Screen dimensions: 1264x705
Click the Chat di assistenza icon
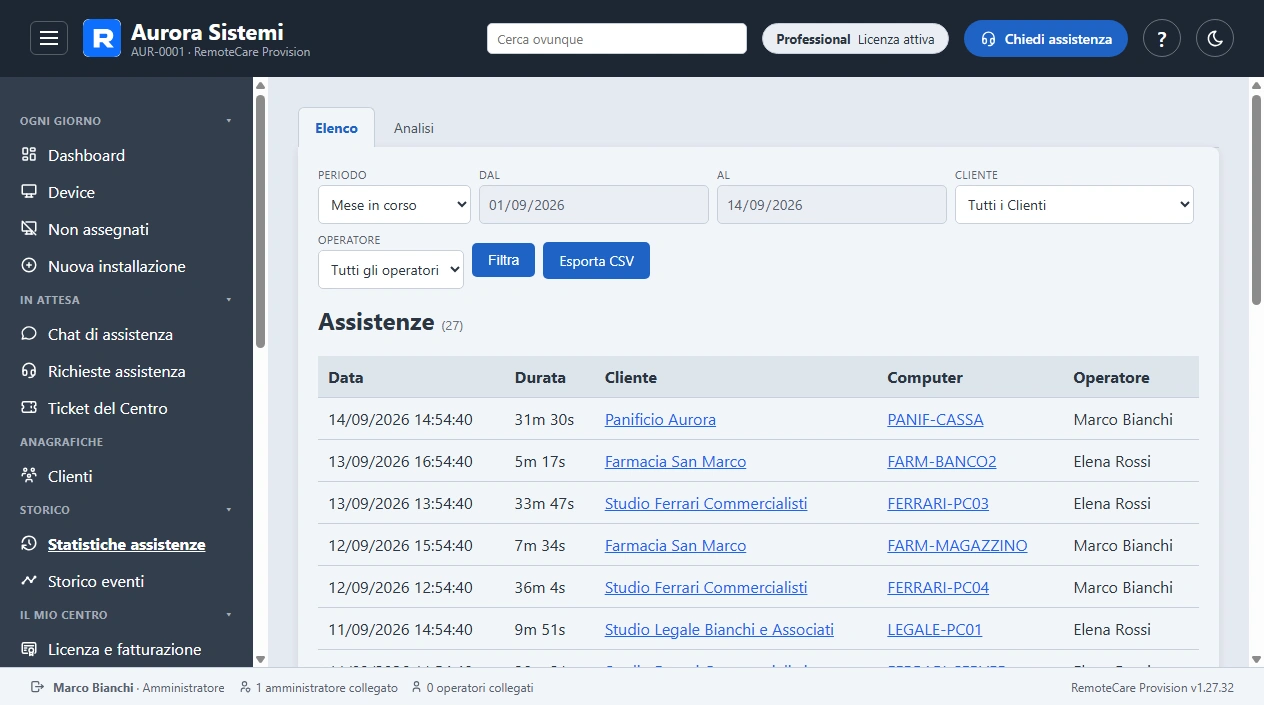click(x=29, y=334)
